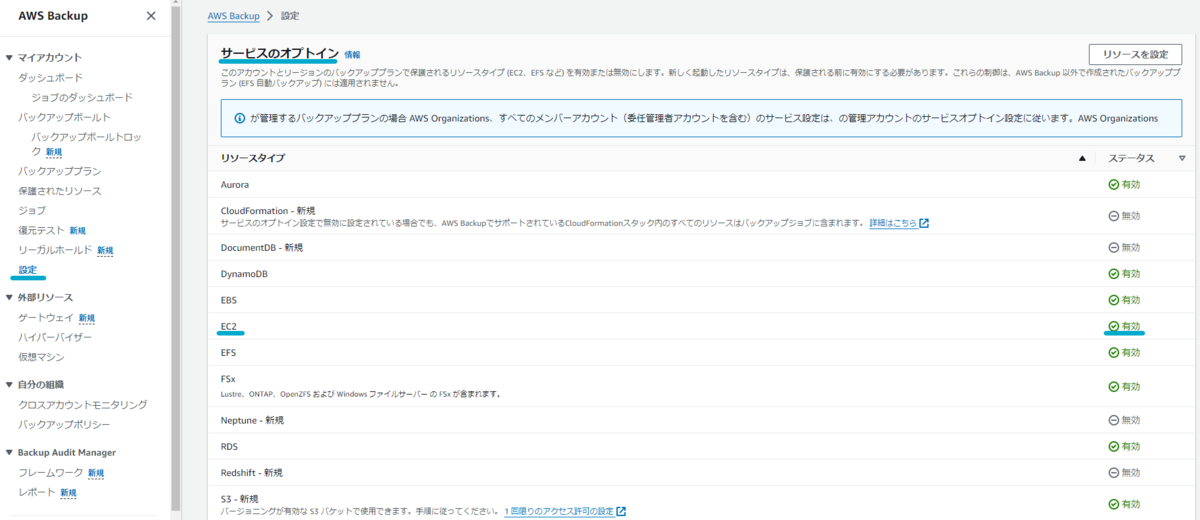Collapse the Backup Audit Manager section
The width and height of the screenshot is (1200, 520).
pos(9,452)
